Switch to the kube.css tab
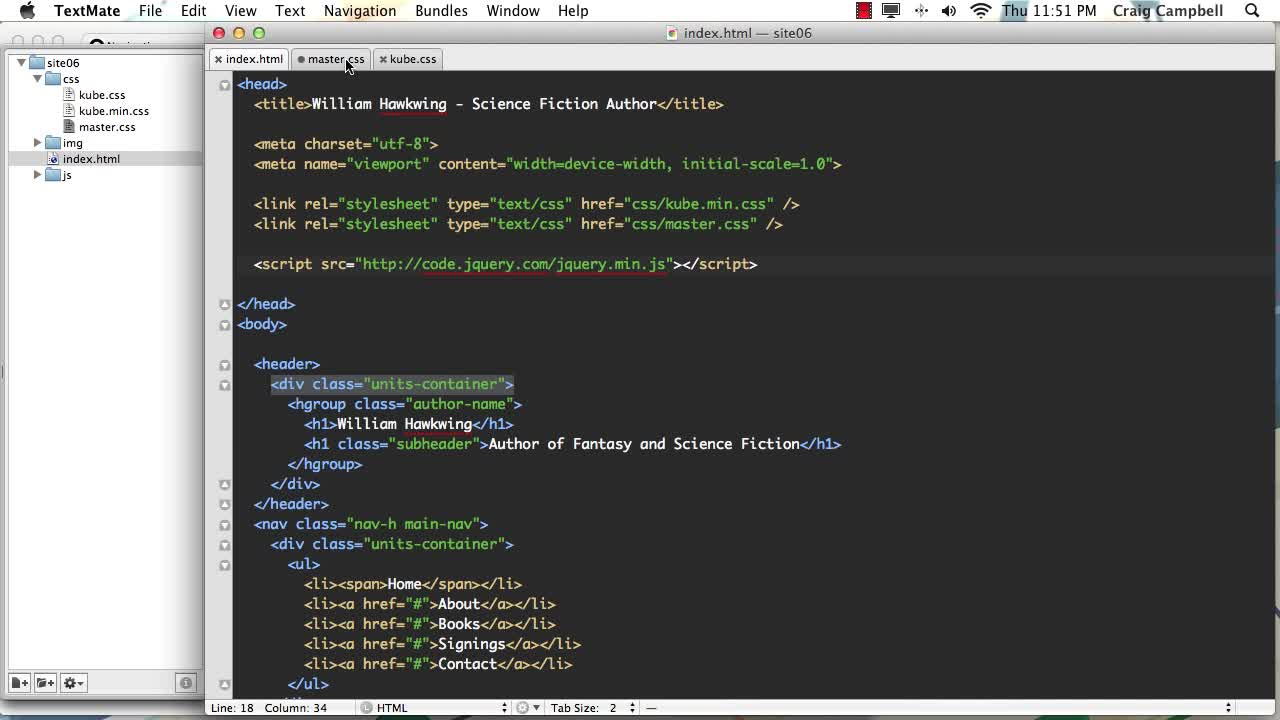1280x720 pixels. 413,59
